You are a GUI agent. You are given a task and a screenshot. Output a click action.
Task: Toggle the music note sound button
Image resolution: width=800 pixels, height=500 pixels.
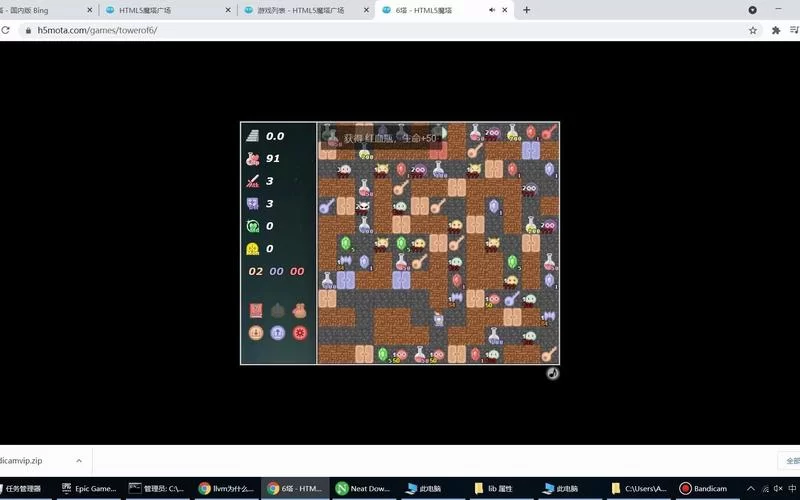553,373
